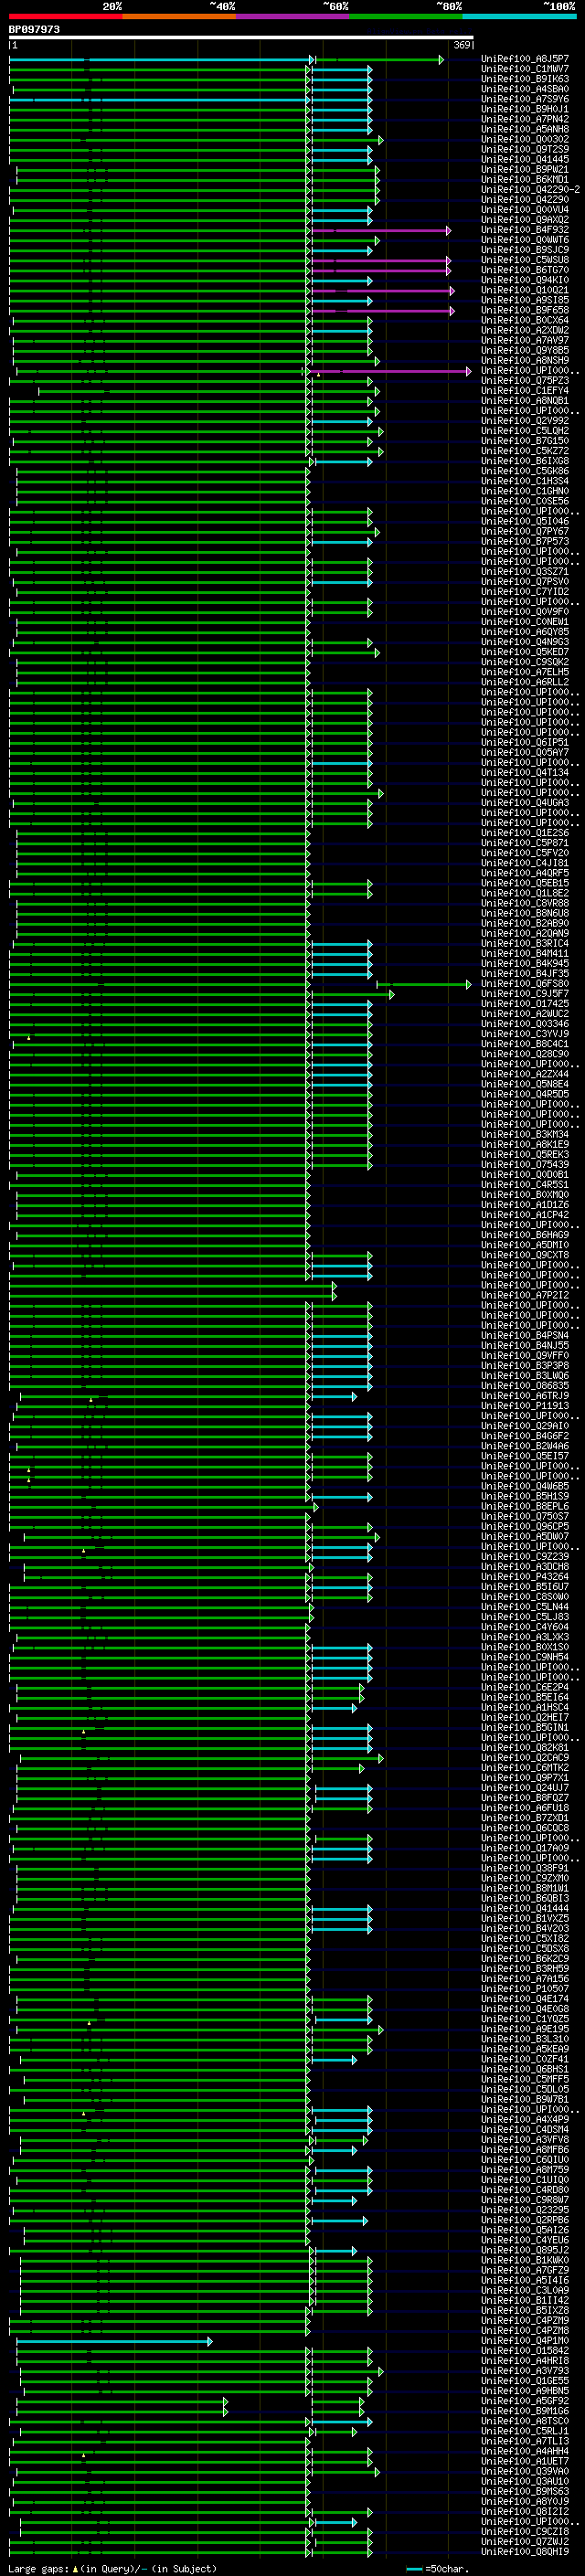
Task: Select the query label BP097973
Action: point(34,30)
